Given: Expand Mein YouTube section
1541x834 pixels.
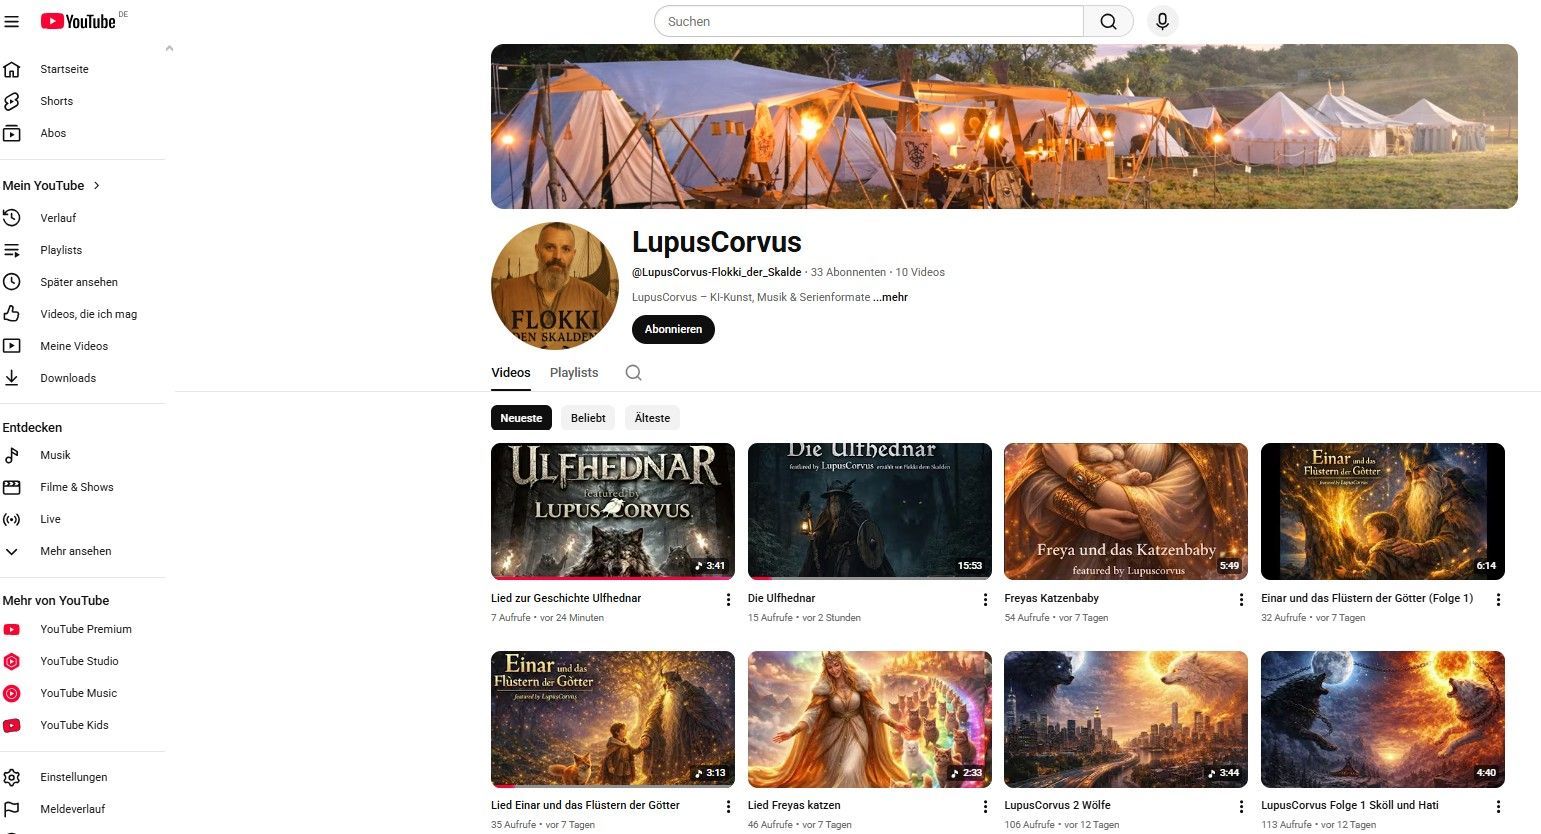Looking at the screenshot, I should point(52,186).
